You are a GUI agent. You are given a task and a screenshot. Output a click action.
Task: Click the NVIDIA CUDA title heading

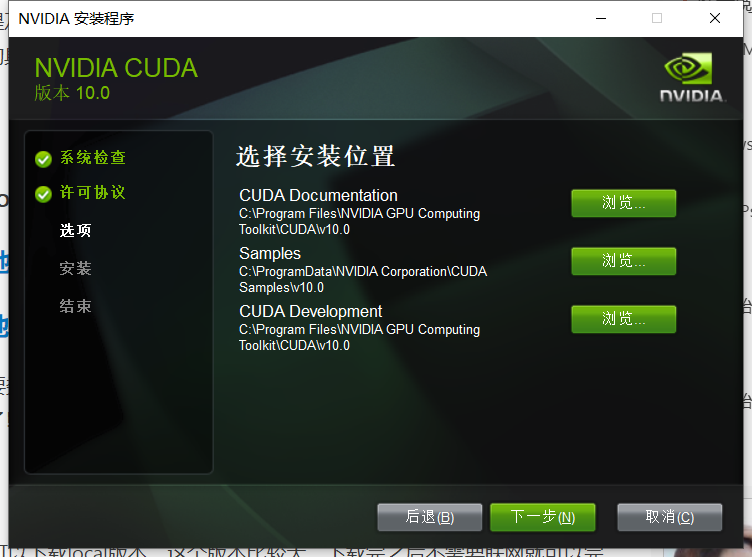pyautogui.click(x=116, y=68)
